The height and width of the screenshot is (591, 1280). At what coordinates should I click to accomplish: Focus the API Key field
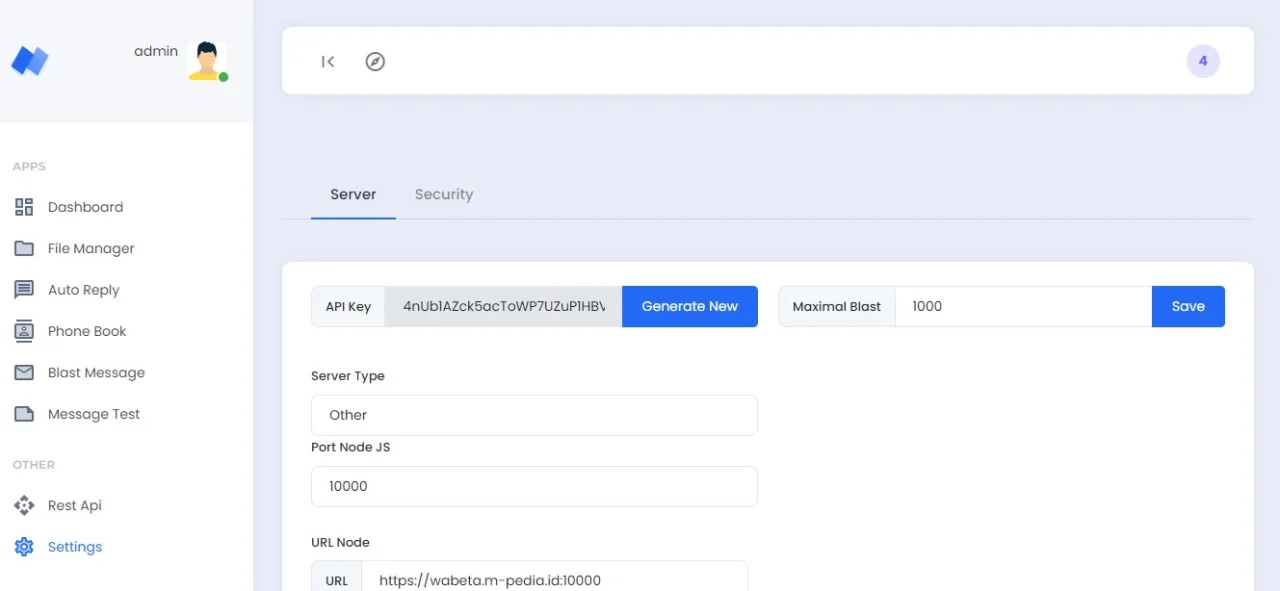[504, 306]
